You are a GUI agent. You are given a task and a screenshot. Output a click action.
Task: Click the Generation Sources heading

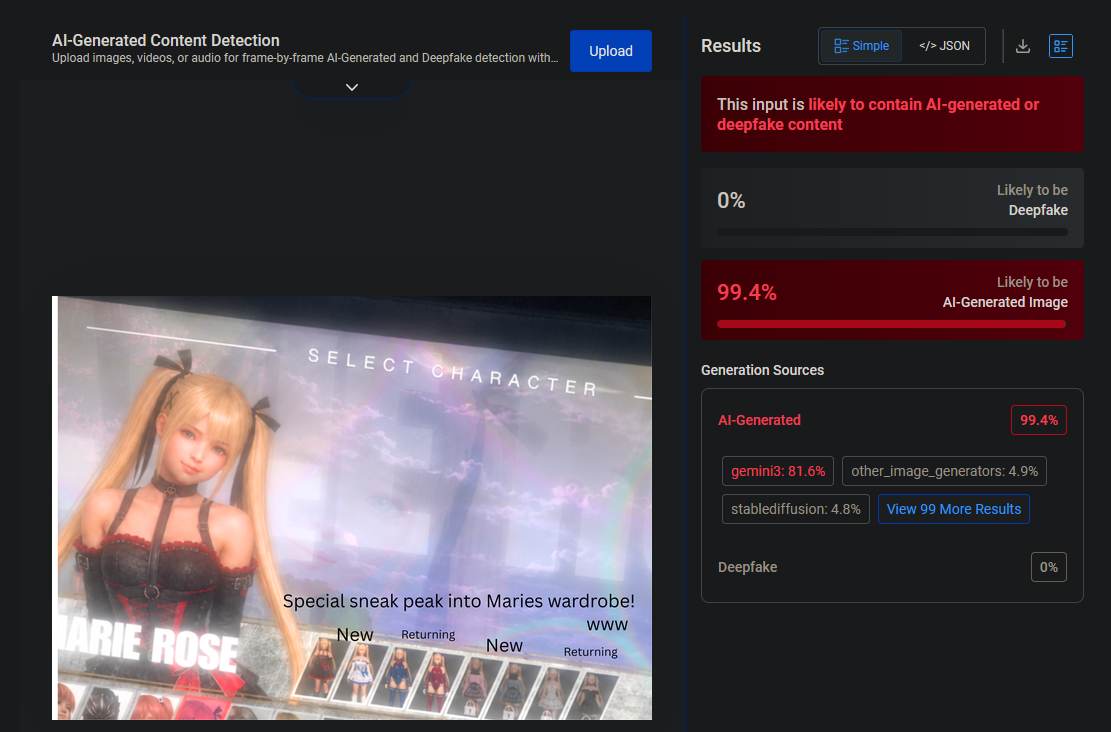point(762,370)
